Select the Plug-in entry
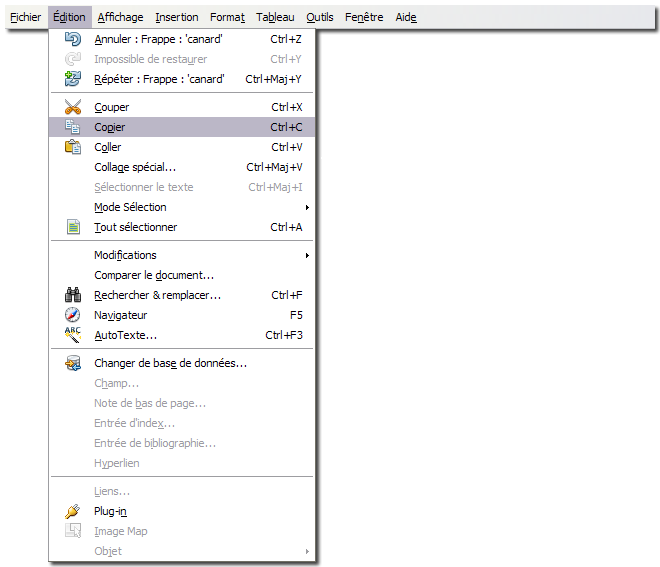The height and width of the screenshot is (567, 660). click(182, 511)
